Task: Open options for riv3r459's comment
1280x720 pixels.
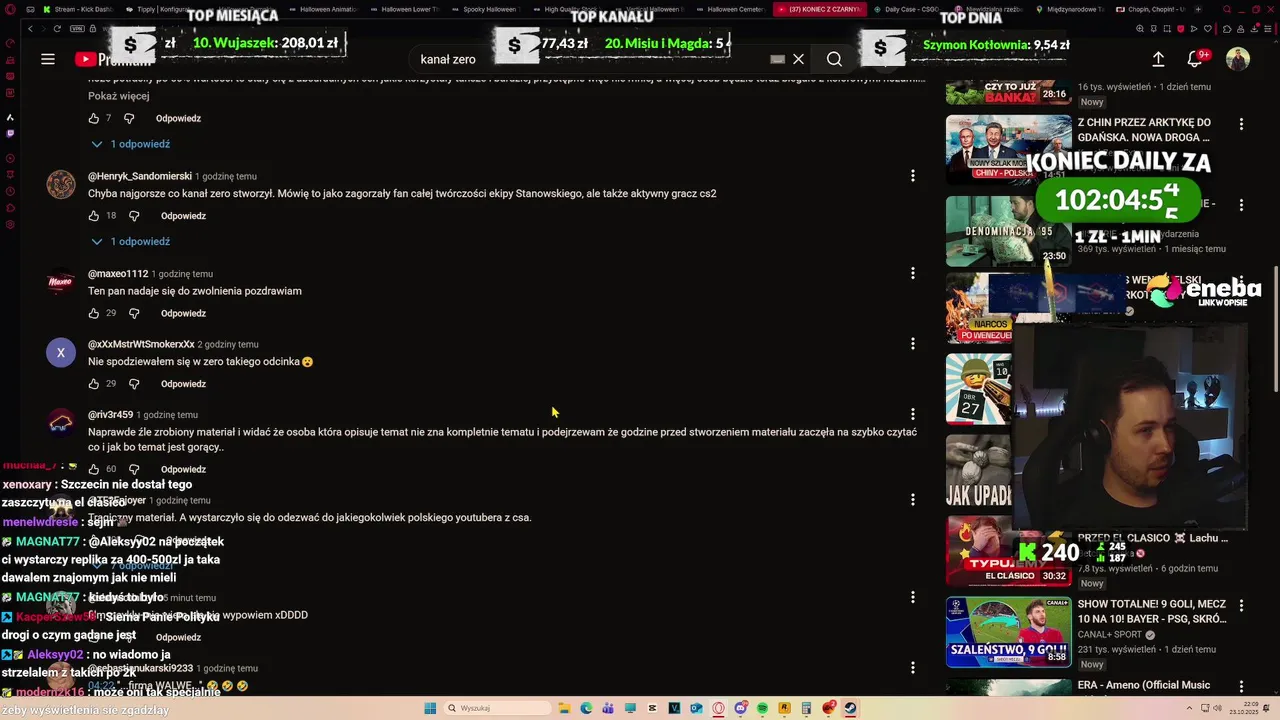Action: 912,414
